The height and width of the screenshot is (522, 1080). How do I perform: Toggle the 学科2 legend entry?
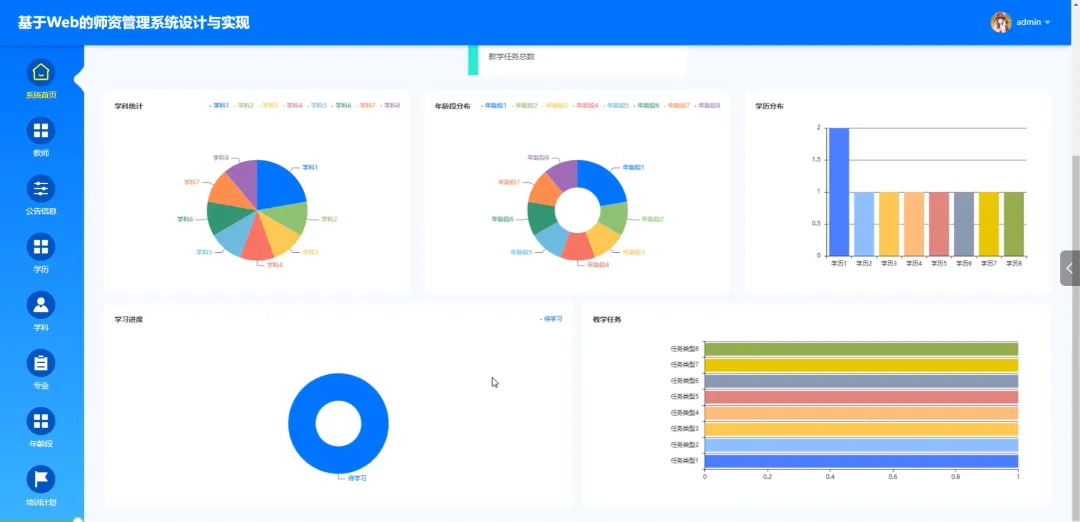[245, 105]
